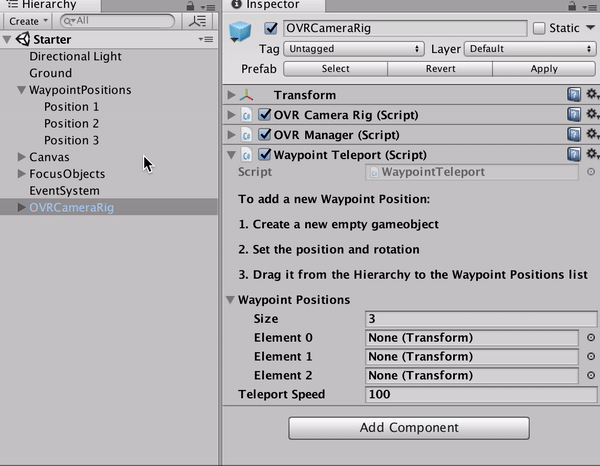Expand the FocusObjects tree node

(21, 174)
